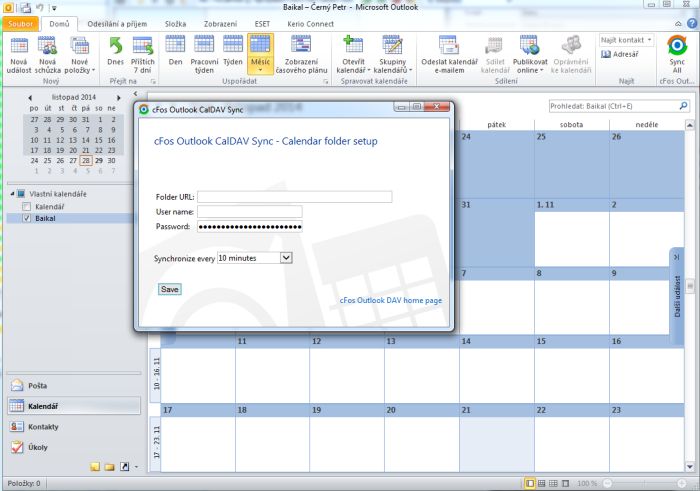Screen dimensions: 700x491
Task: Switch to the Den (day) view
Action: click(x=175, y=51)
